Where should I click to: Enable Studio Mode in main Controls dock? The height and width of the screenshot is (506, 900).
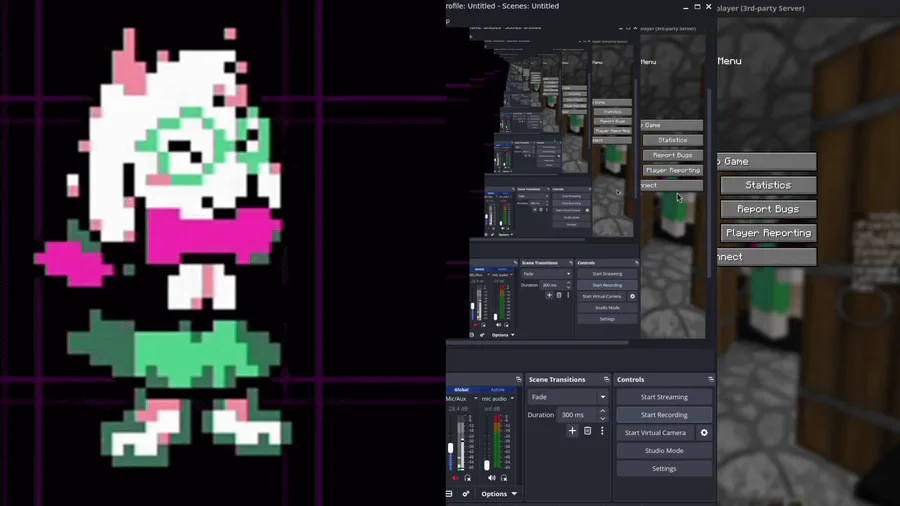coord(664,450)
